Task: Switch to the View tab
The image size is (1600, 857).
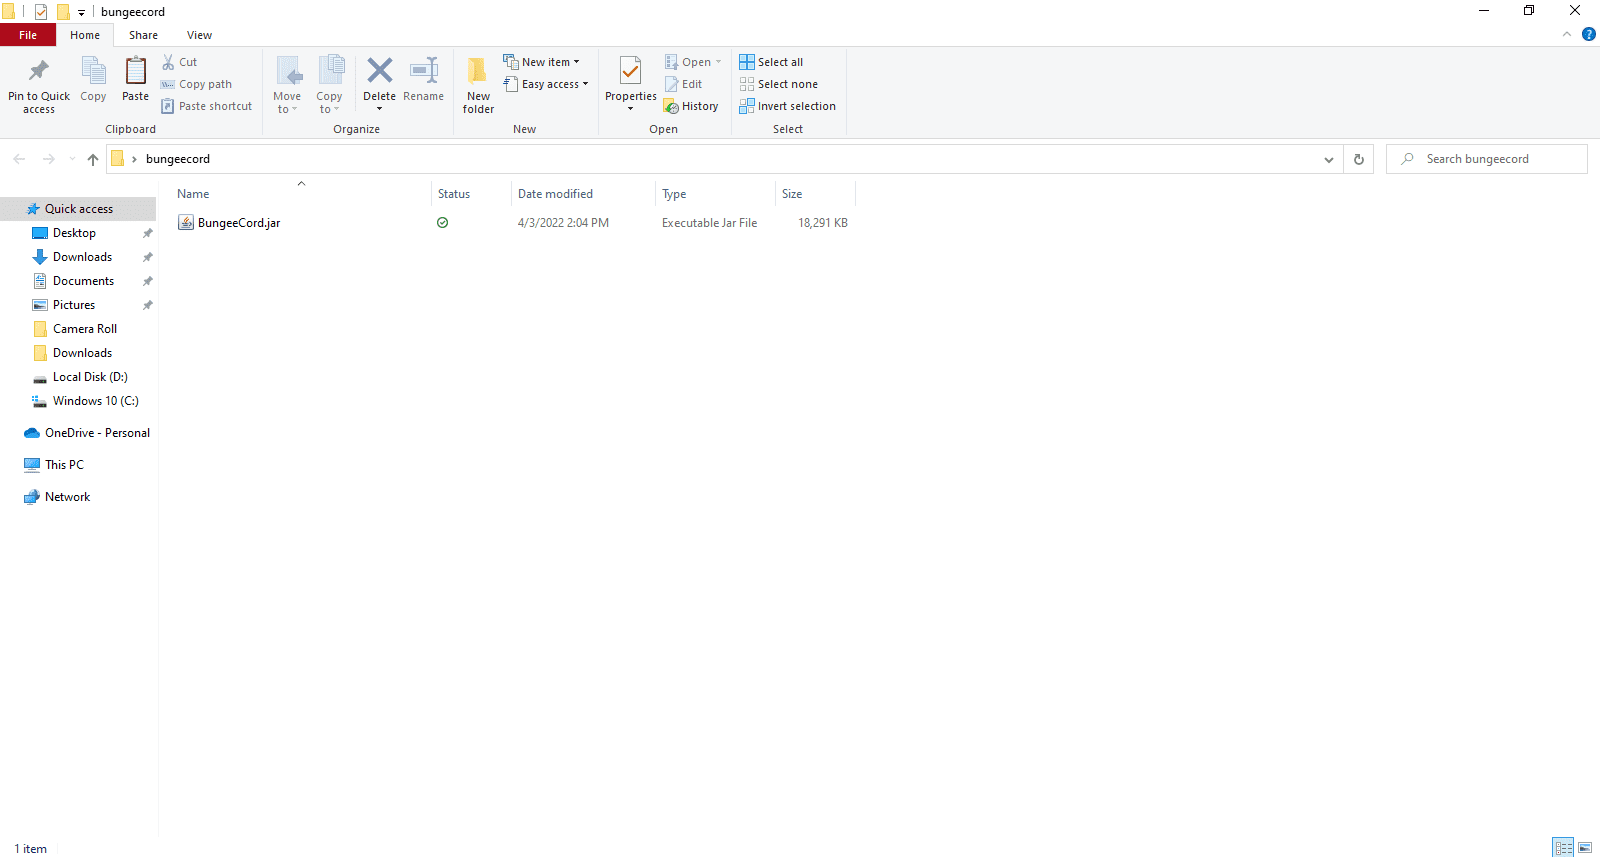Action: coord(199,35)
